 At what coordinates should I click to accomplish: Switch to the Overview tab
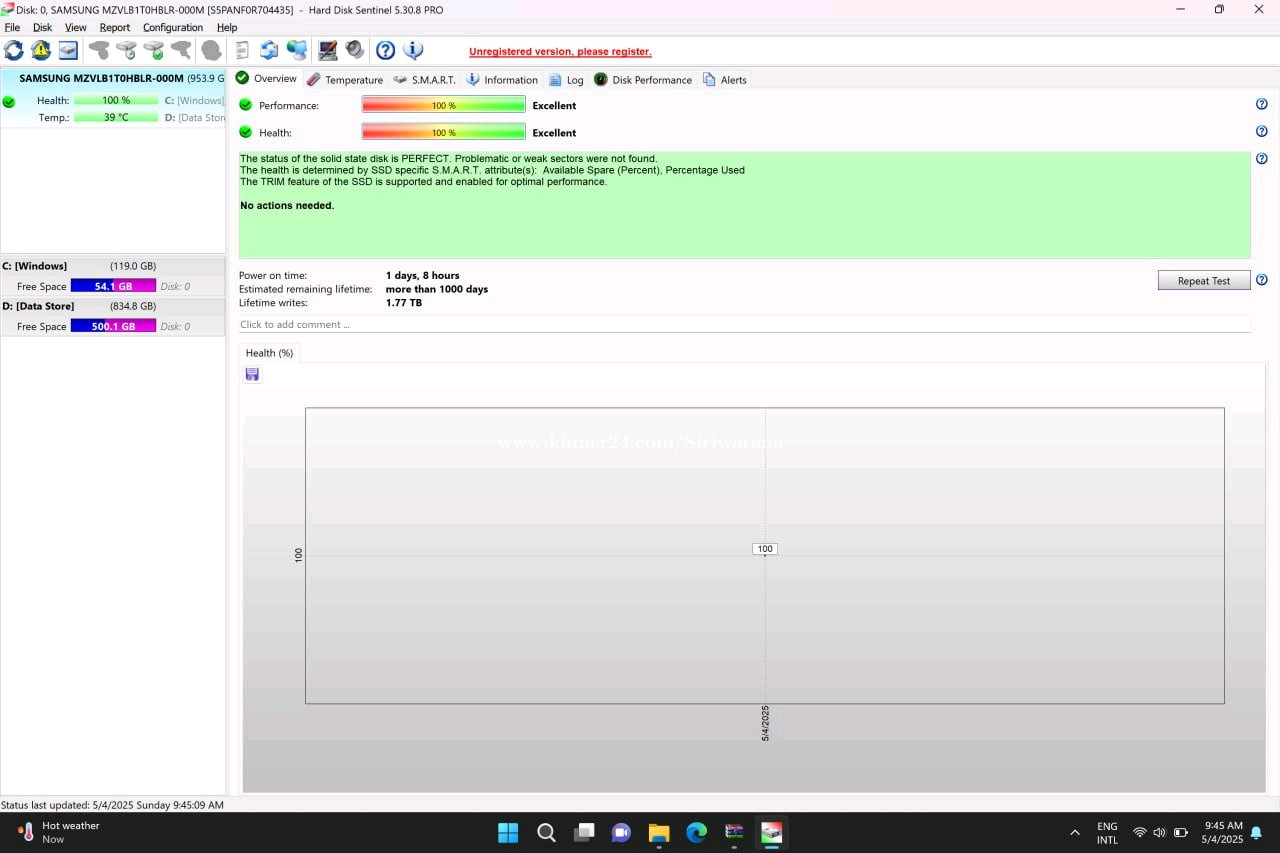266,78
